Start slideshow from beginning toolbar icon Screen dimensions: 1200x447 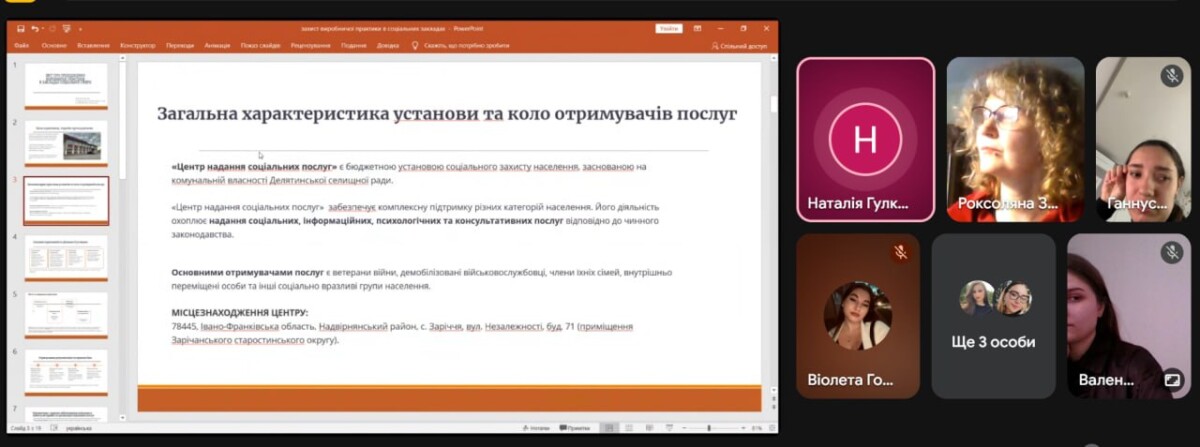pos(65,29)
